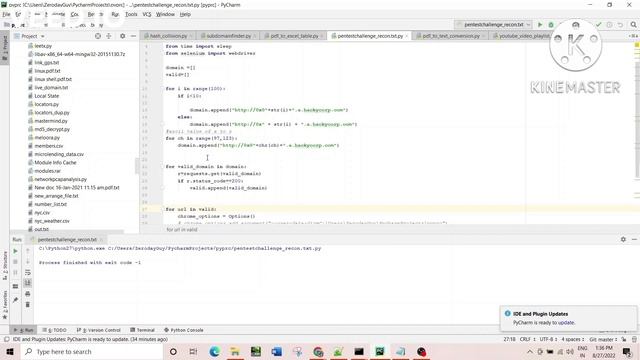Select locators.py in Project tree

[46, 104]
